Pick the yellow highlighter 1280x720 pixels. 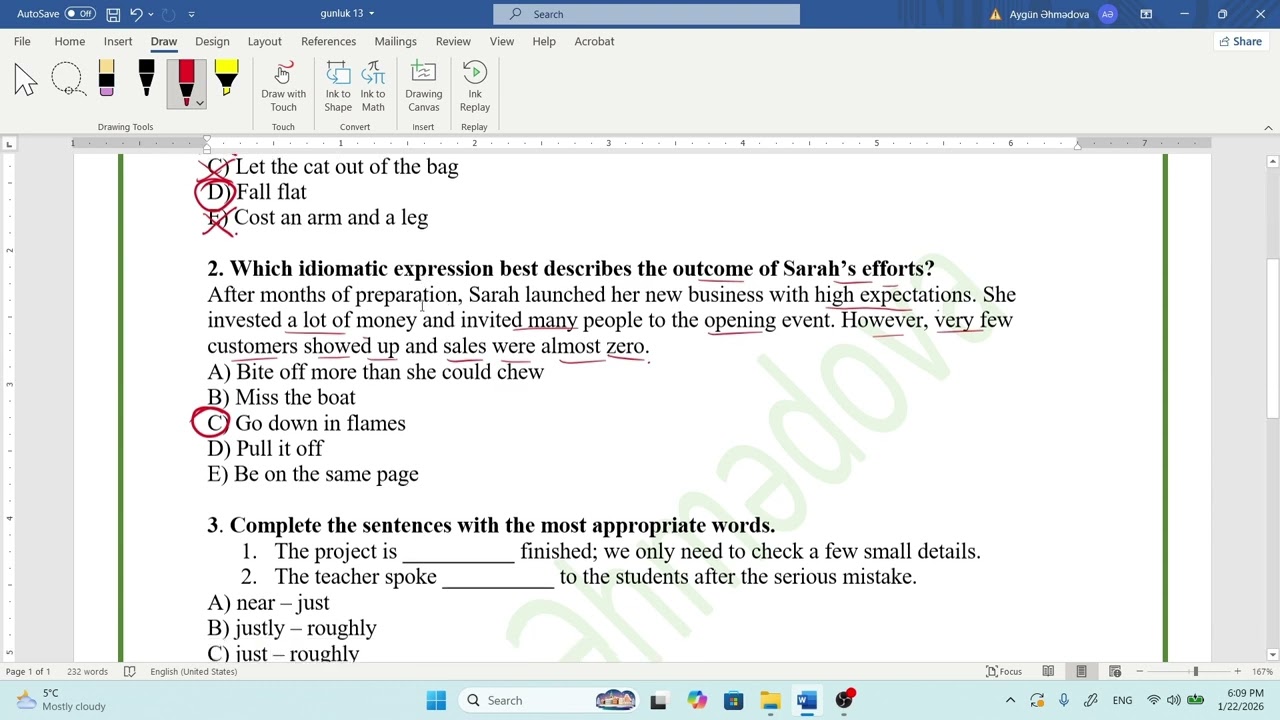click(x=226, y=79)
